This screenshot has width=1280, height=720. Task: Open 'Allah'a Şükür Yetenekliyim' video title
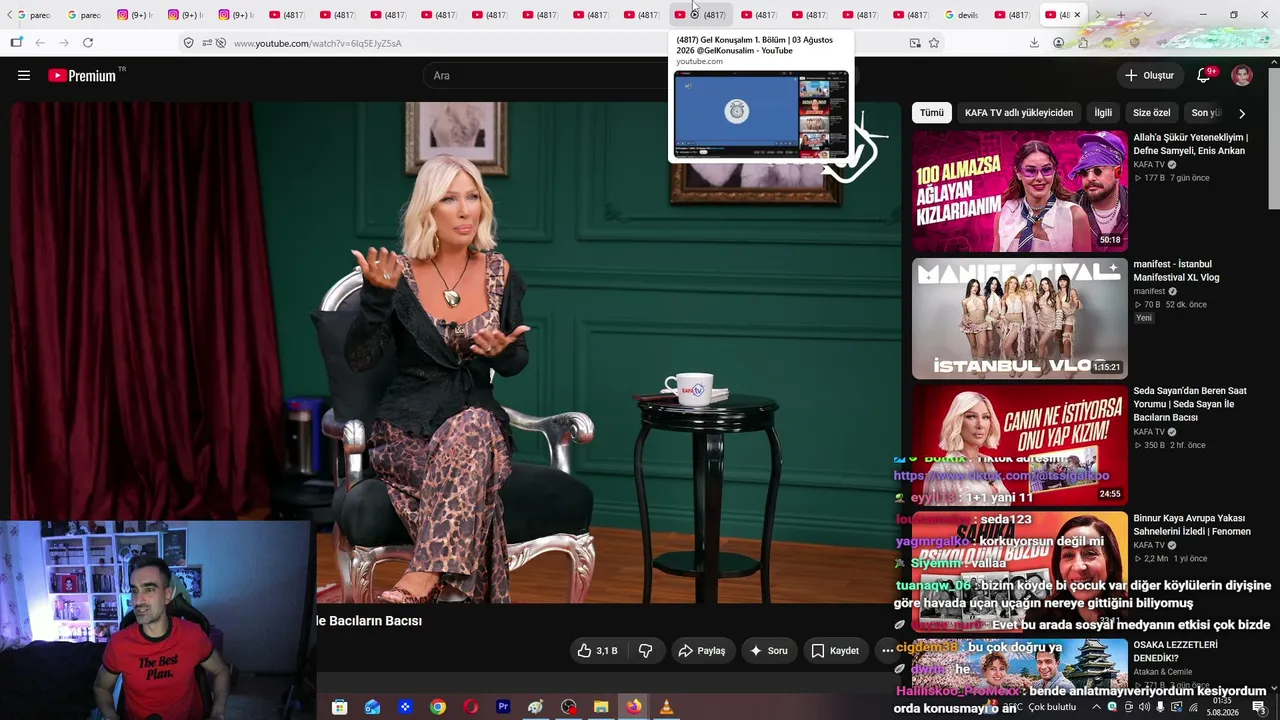1191,144
